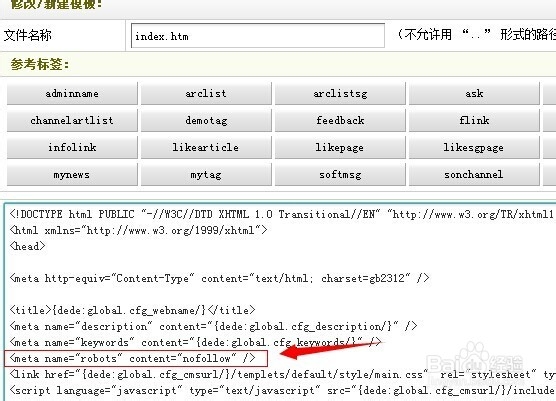Insert the demotag reference tag
Screen dimensions: 556x401
(x=206, y=121)
